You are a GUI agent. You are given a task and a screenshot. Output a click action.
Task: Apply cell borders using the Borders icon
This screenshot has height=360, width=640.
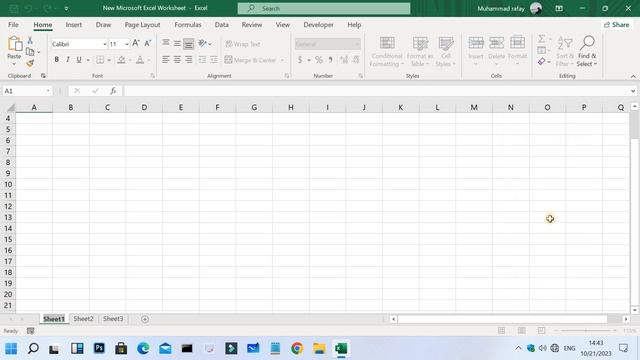[x=100, y=60]
